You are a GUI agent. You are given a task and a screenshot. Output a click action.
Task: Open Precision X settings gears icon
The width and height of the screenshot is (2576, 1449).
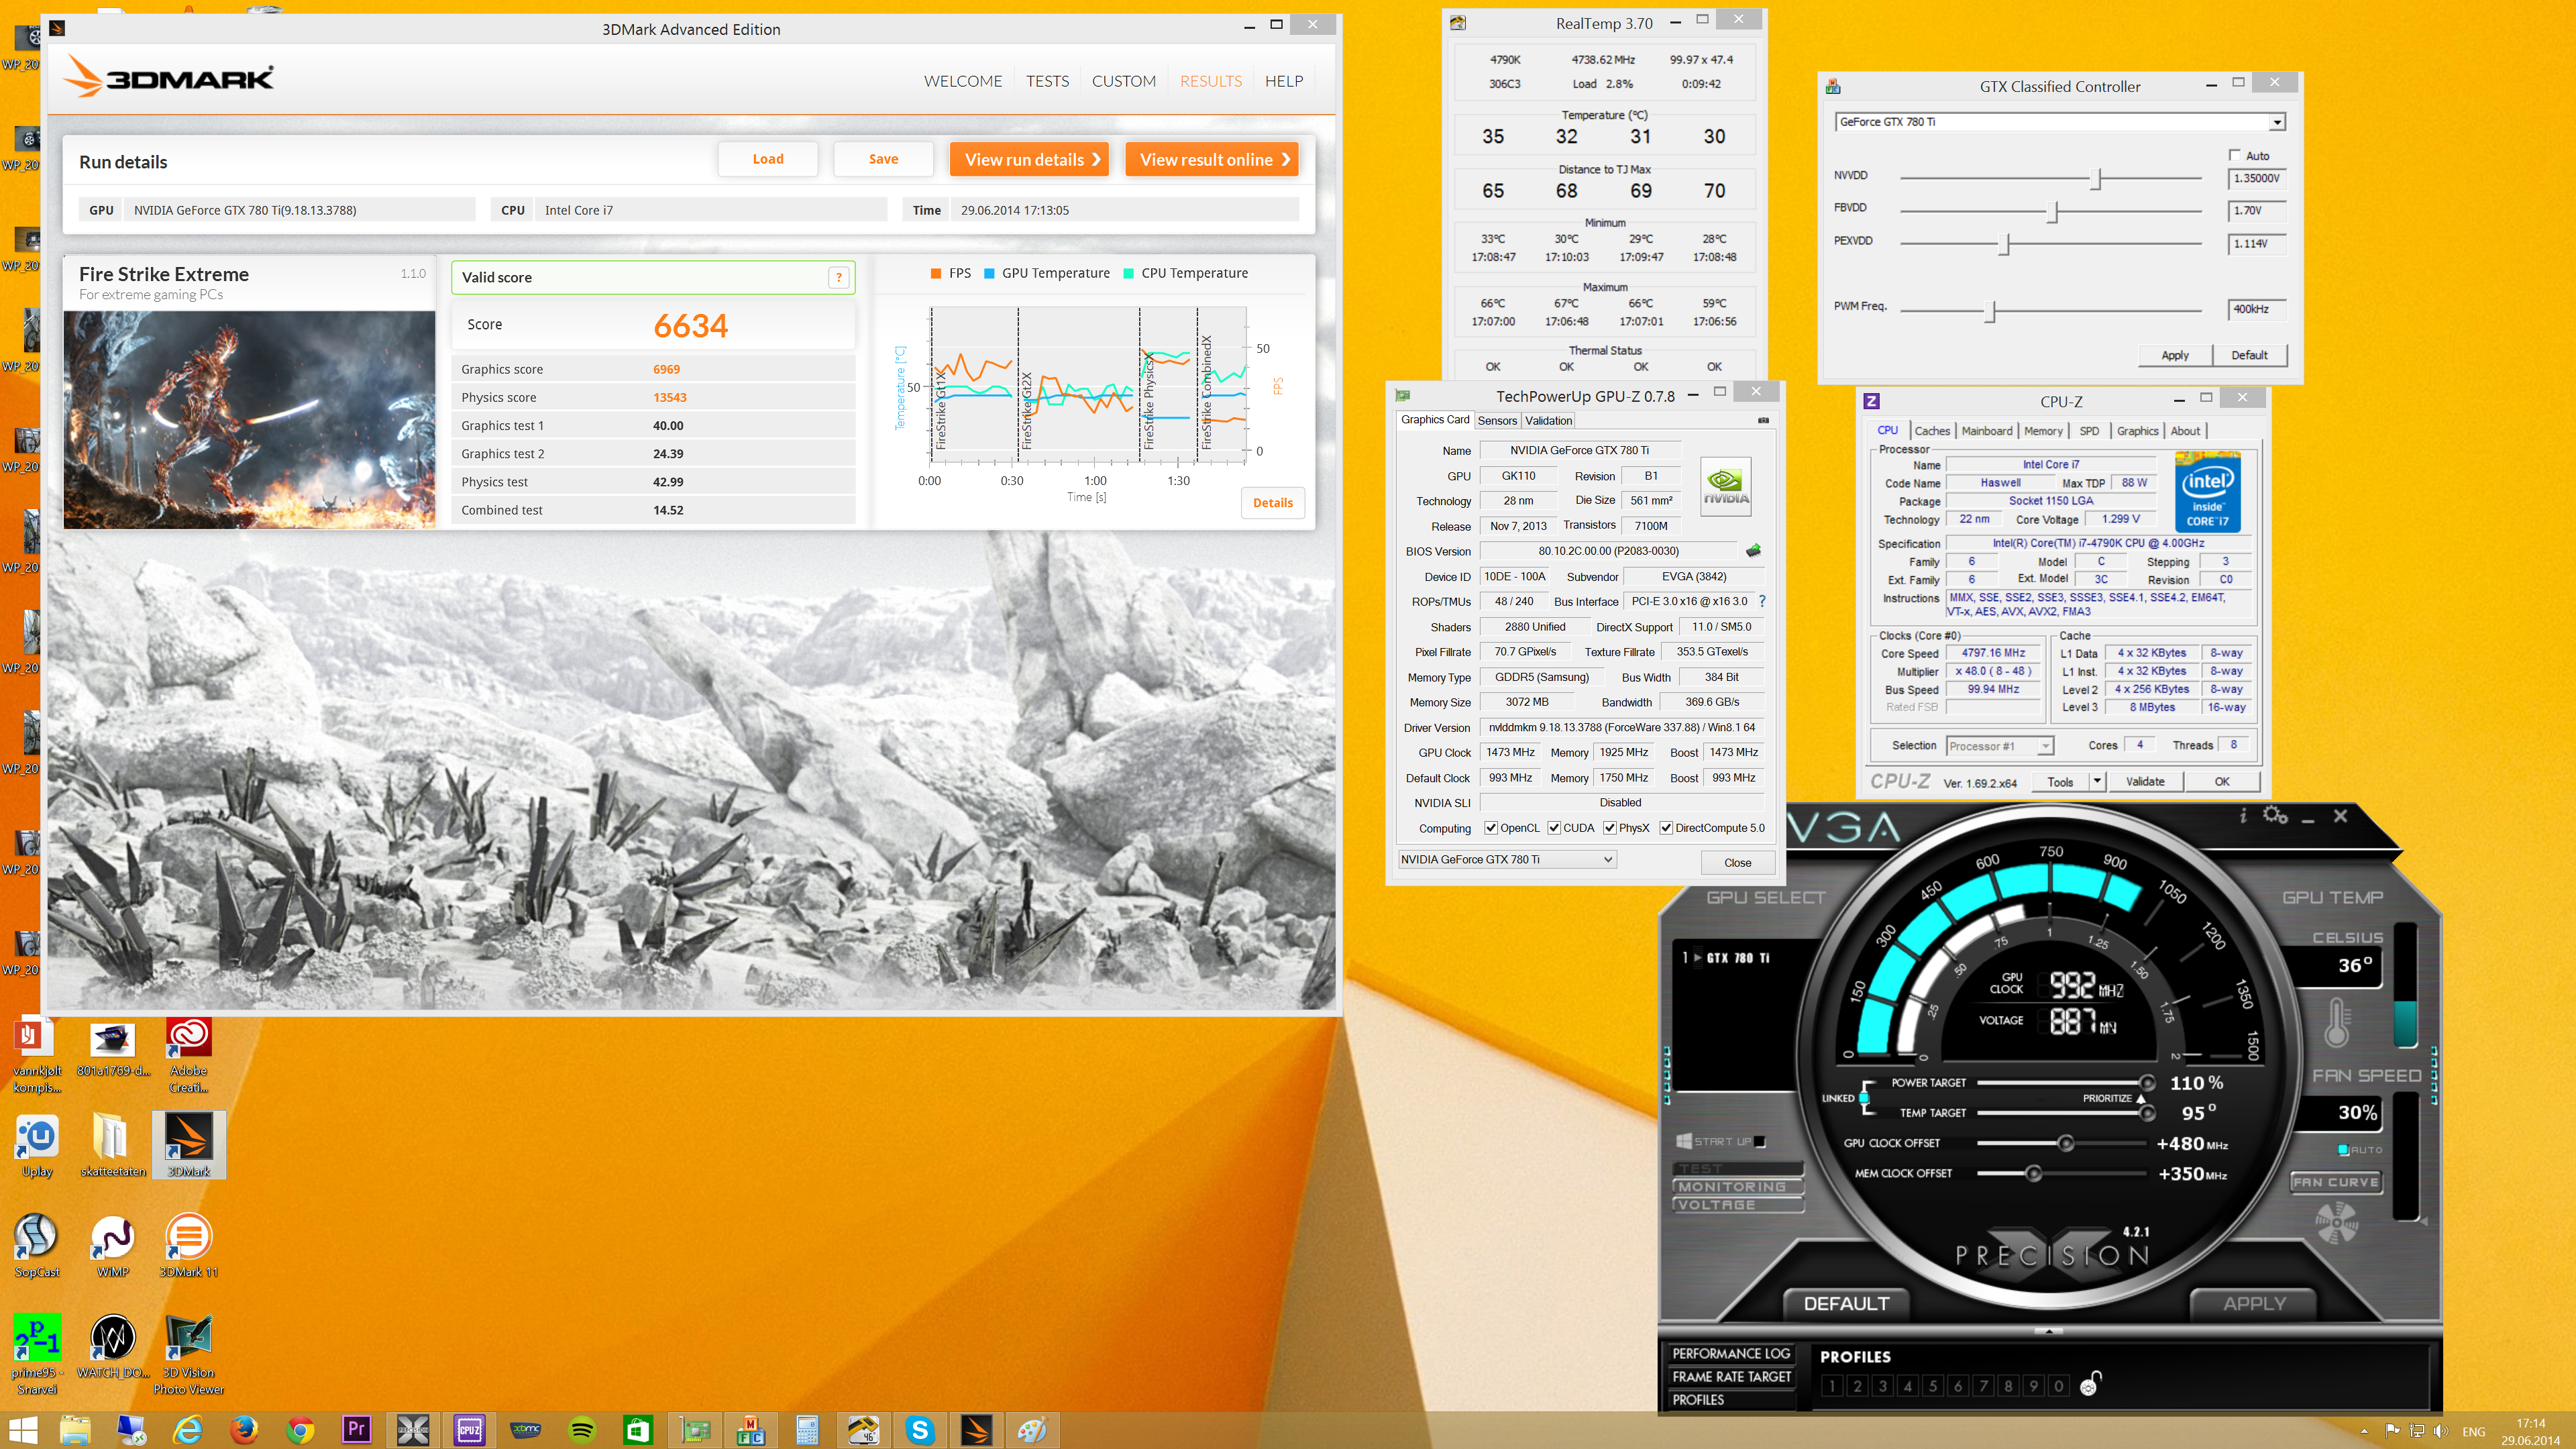point(2276,816)
